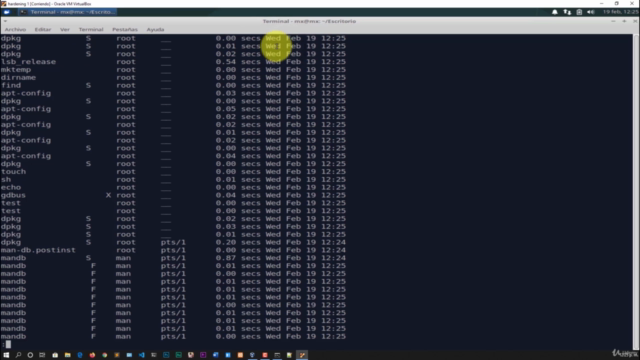The image size is (640, 360).
Task: Launch Visual Studio Code from taskbar
Action: (142, 355)
